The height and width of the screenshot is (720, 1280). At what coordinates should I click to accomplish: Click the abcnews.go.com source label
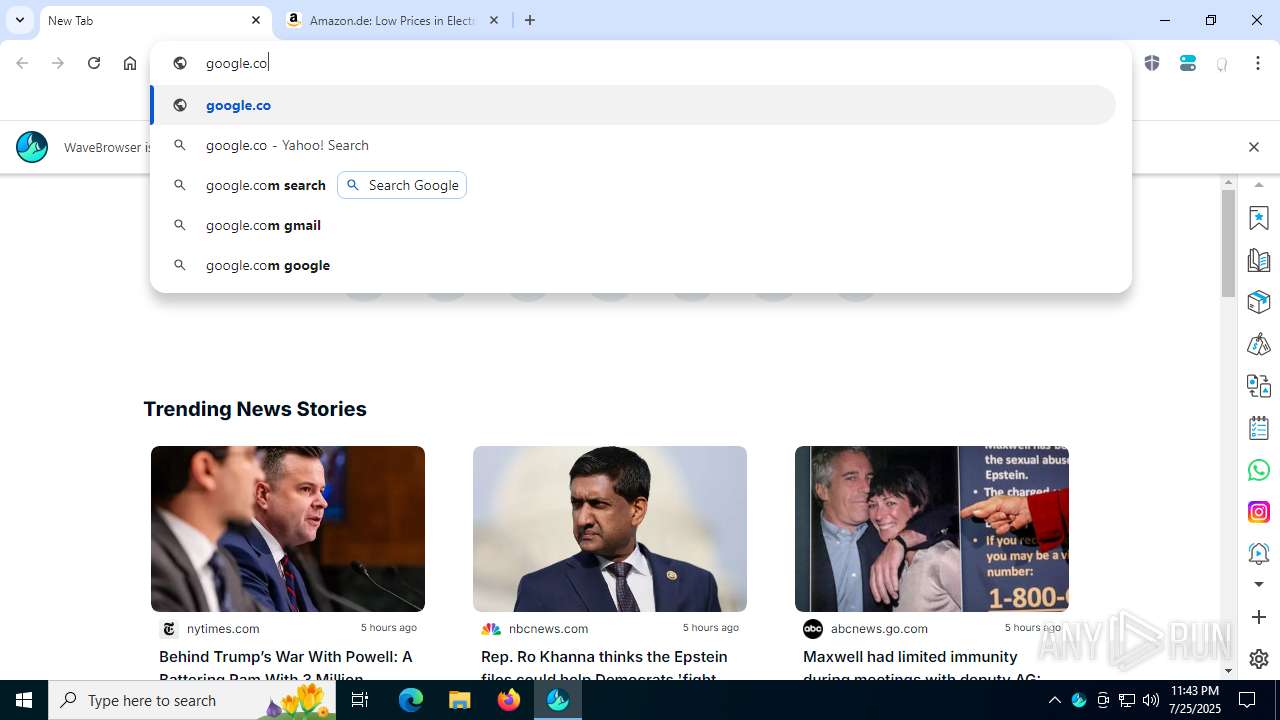pos(879,629)
